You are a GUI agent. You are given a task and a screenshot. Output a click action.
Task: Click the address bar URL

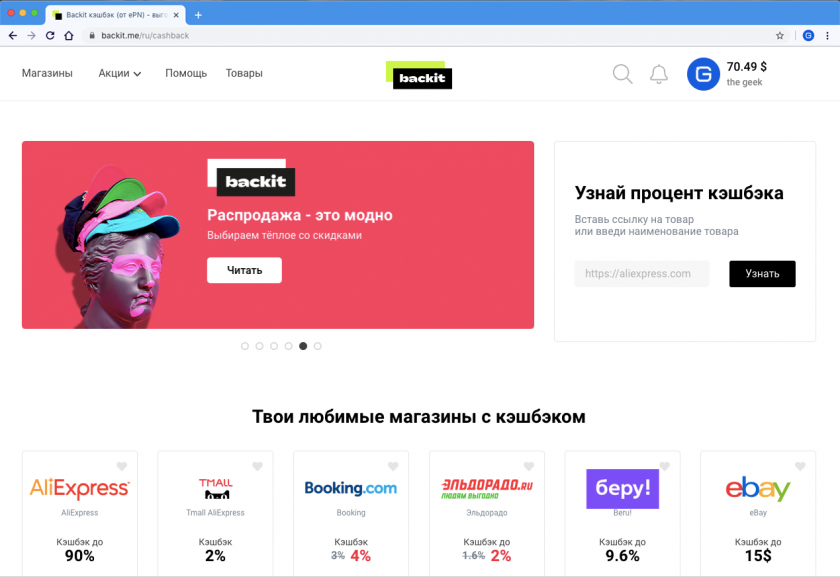[145, 35]
